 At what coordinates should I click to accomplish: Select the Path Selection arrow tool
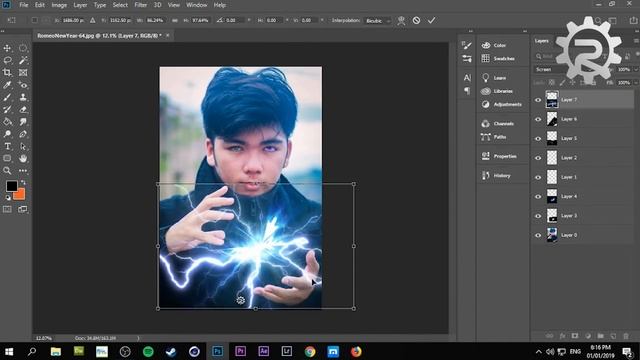[23, 146]
